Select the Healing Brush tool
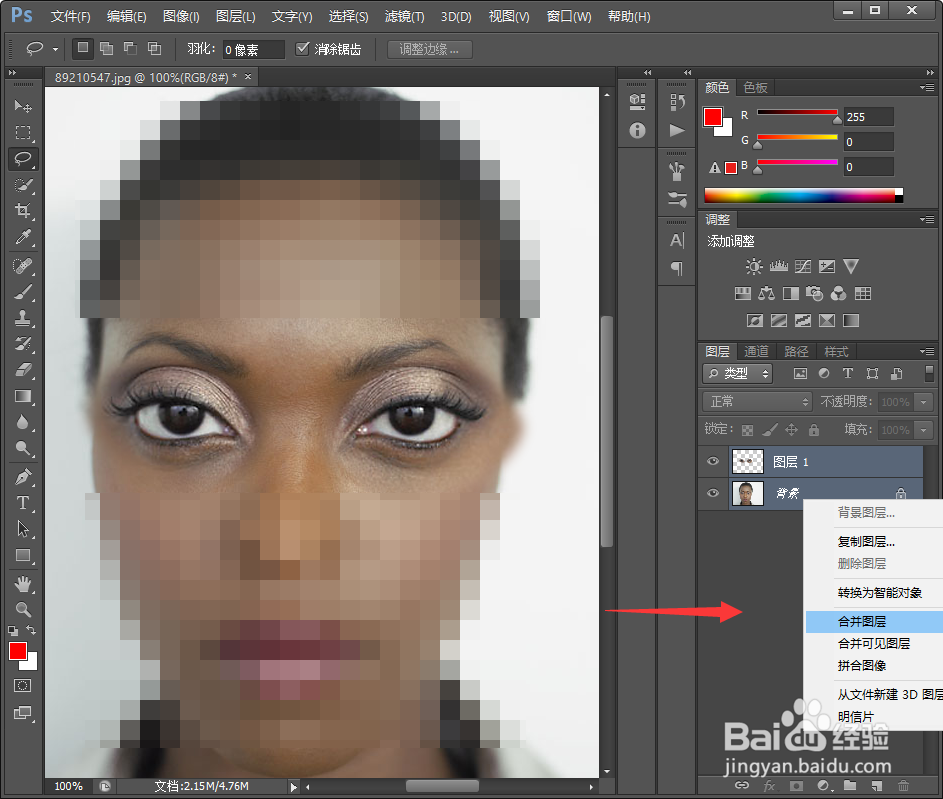The image size is (943, 799). pos(23,266)
